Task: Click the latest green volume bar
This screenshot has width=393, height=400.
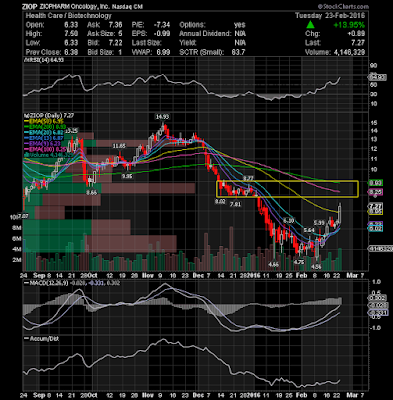Action: tap(340, 259)
